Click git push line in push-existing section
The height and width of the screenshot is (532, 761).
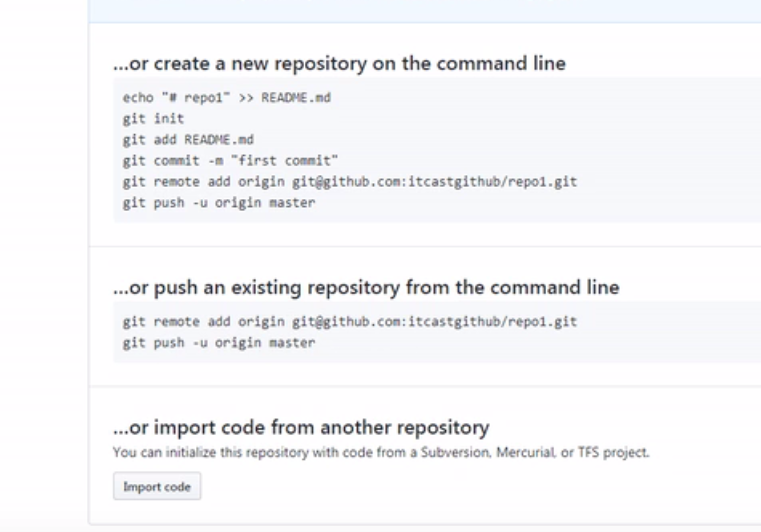[218, 342]
